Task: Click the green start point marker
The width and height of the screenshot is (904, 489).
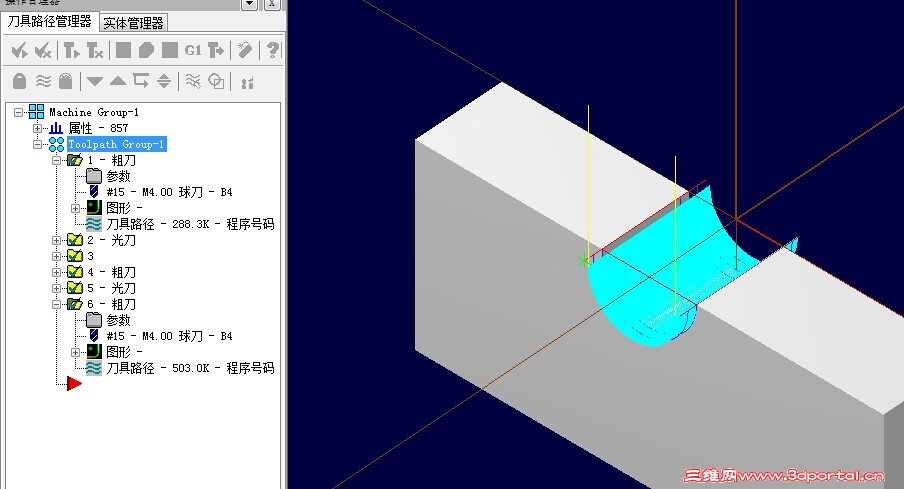Action: [583, 261]
